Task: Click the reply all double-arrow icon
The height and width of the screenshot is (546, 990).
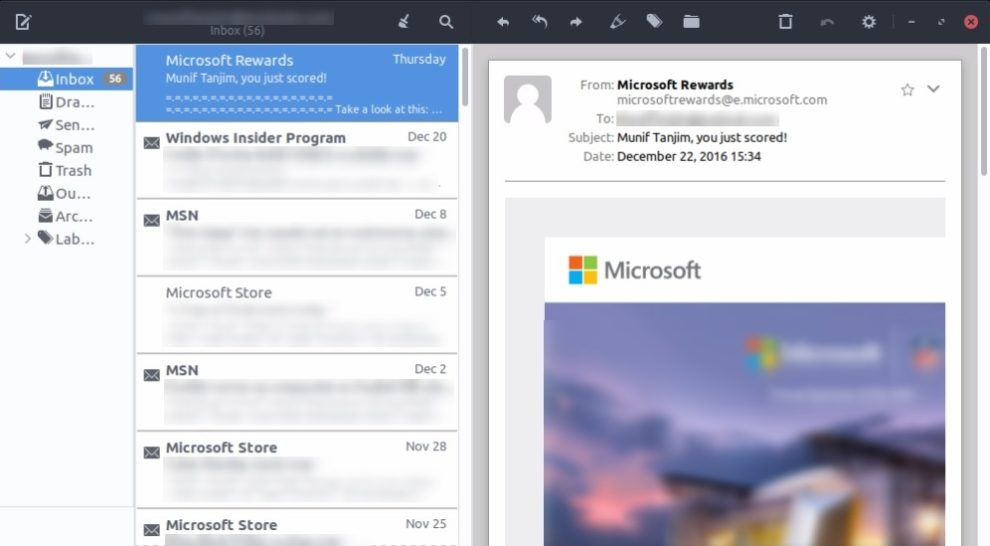Action: (x=539, y=22)
